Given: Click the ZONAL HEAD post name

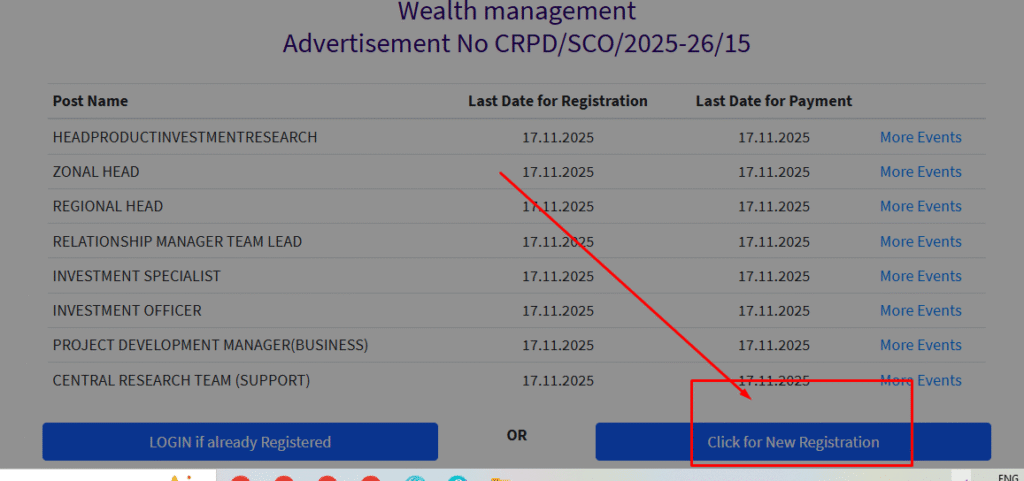Looking at the screenshot, I should coord(96,172).
